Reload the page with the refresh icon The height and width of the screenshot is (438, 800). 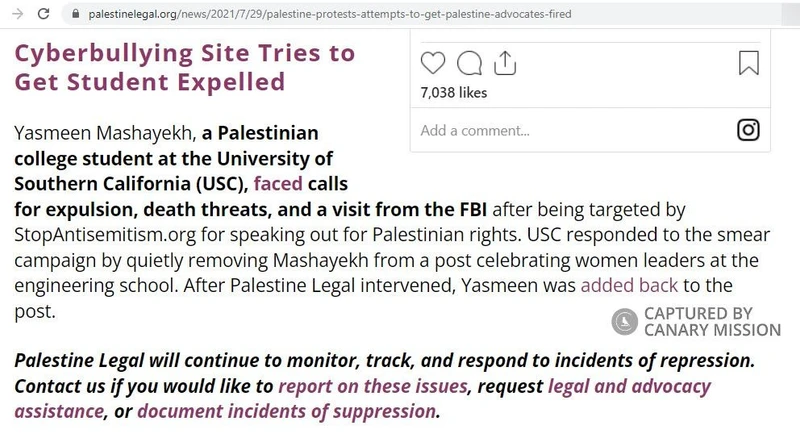click(44, 15)
